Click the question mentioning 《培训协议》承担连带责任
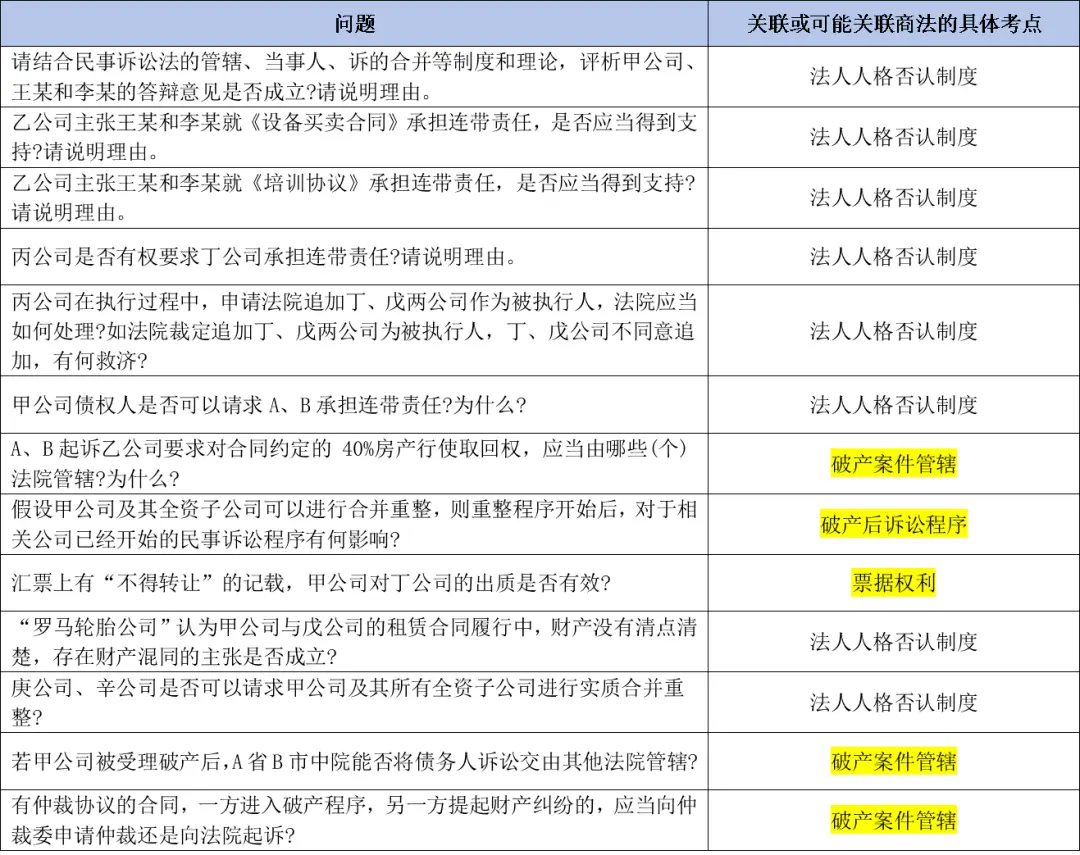The width and height of the screenshot is (1080, 855). click(355, 197)
